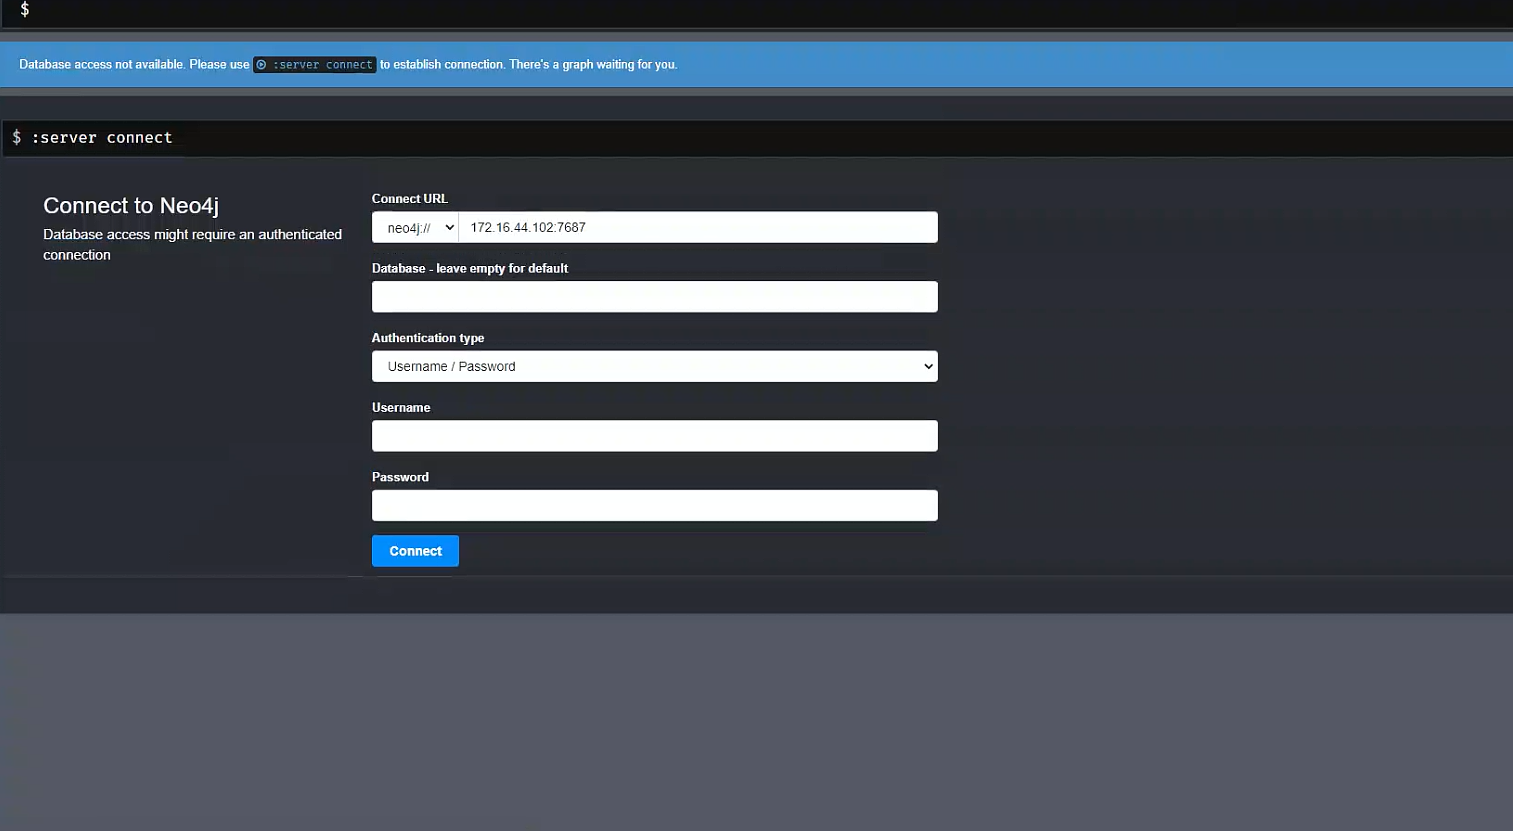Open the neo4j:// protocol scheme dropdown
Viewport: 1513px width, 831px height.
pos(416,227)
